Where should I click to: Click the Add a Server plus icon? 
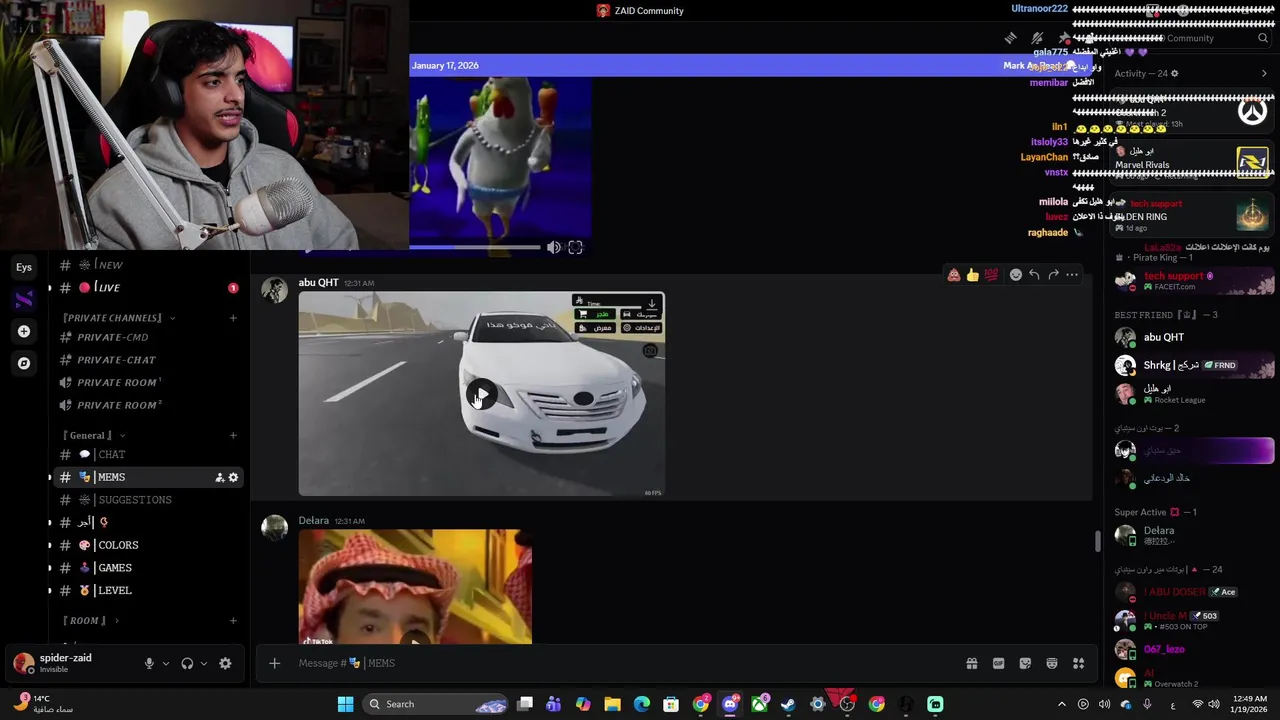(24, 331)
